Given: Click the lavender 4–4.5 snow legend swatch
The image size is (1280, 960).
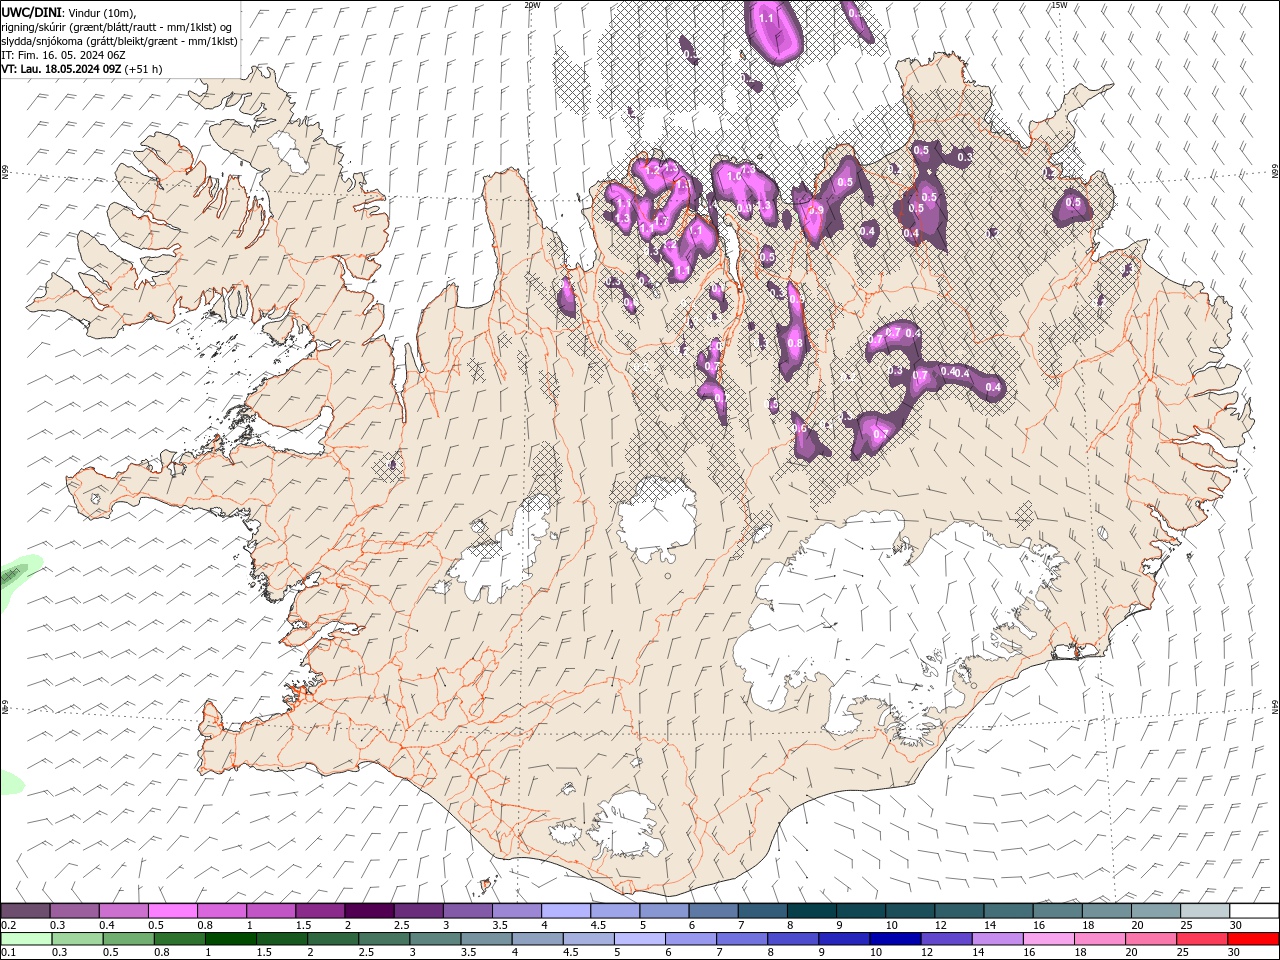Looking at the screenshot, I should pyautogui.click(x=566, y=911).
